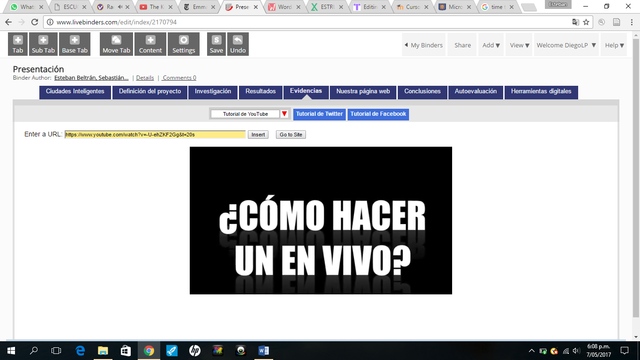Click the Insert URL button
The height and width of the screenshot is (360, 640).
pos(258,135)
